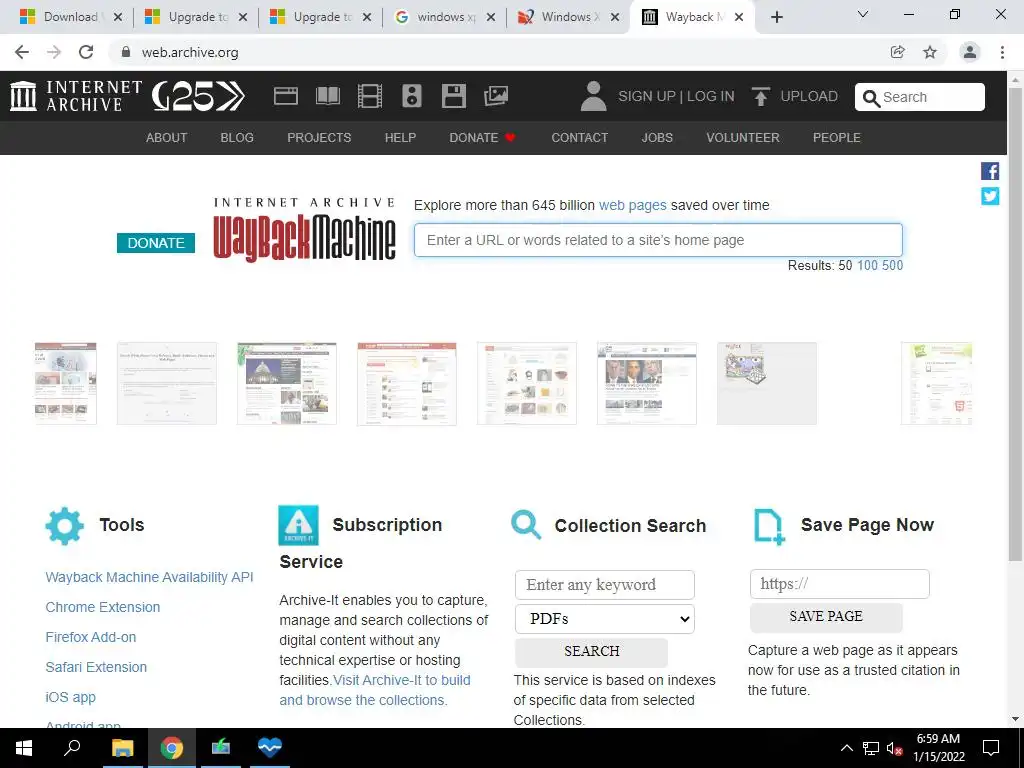Viewport: 1024px width, 768px height.
Task: Open the ABOUT menu item
Action: tap(167, 138)
